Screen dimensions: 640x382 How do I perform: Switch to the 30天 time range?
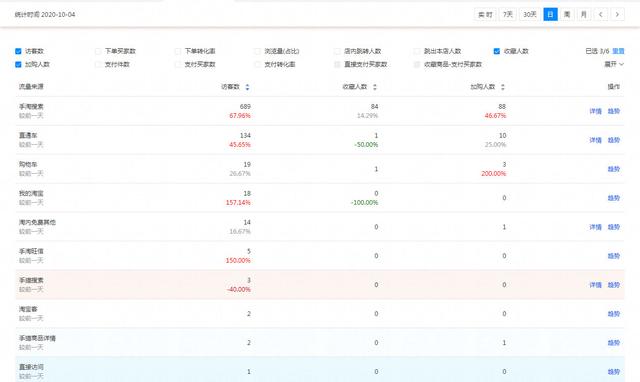click(x=530, y=15)
